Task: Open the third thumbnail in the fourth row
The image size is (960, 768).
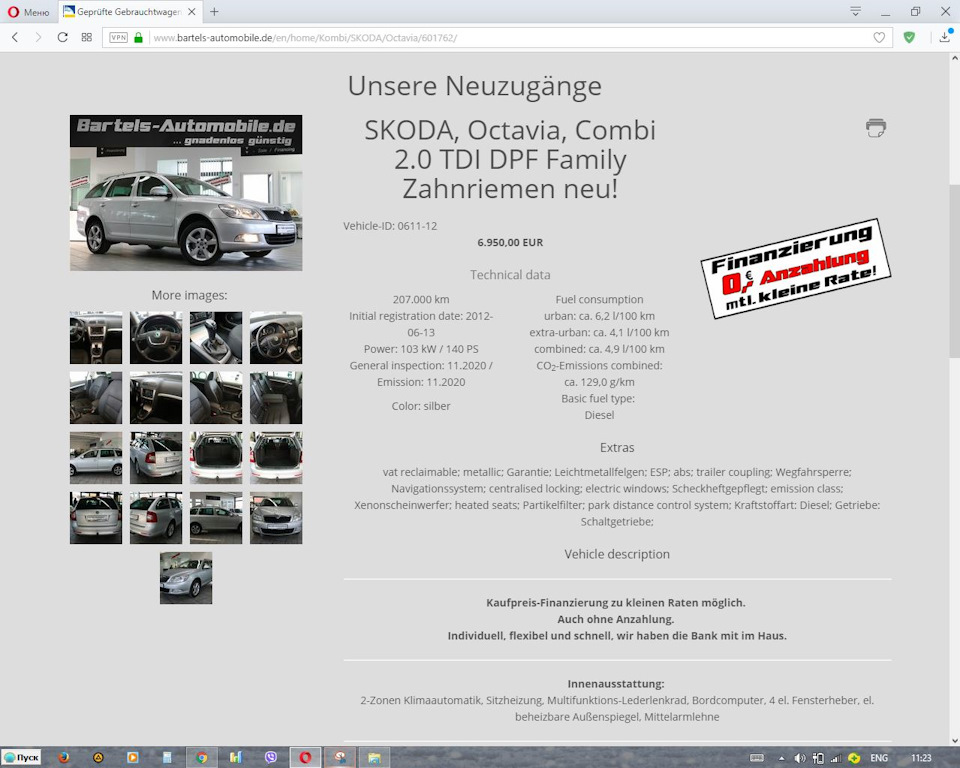Action: coord(216,518)
